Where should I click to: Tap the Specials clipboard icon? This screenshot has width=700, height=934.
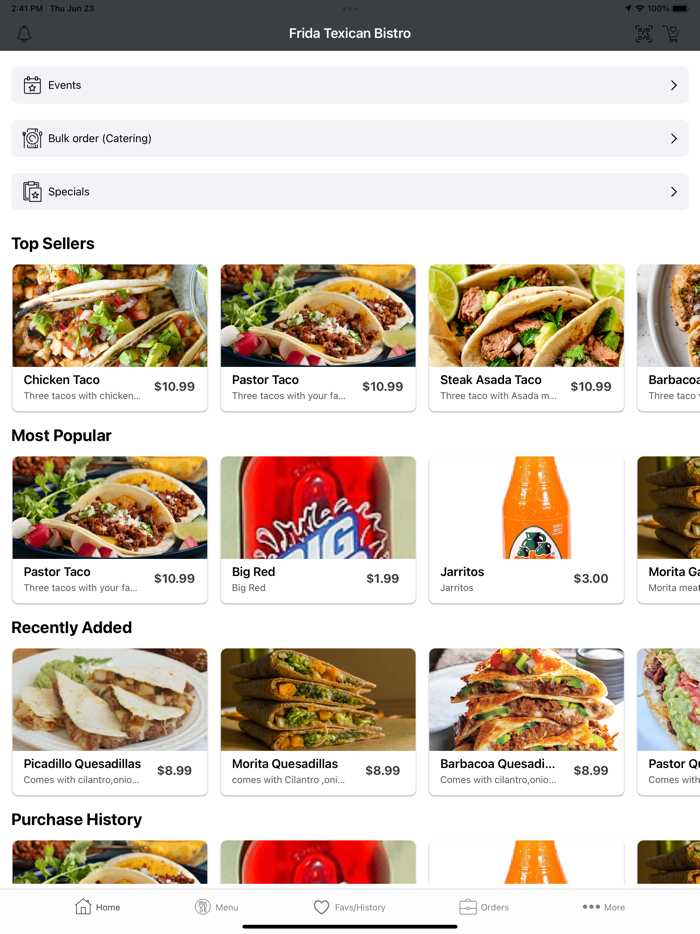click(32, 192)
